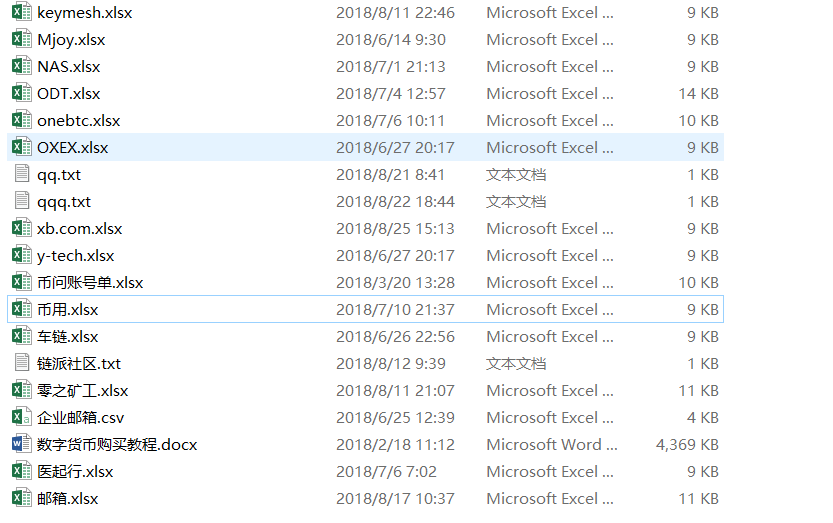
Task: Select the file name 币问账号单.xlsx
Action: point(90,282)
